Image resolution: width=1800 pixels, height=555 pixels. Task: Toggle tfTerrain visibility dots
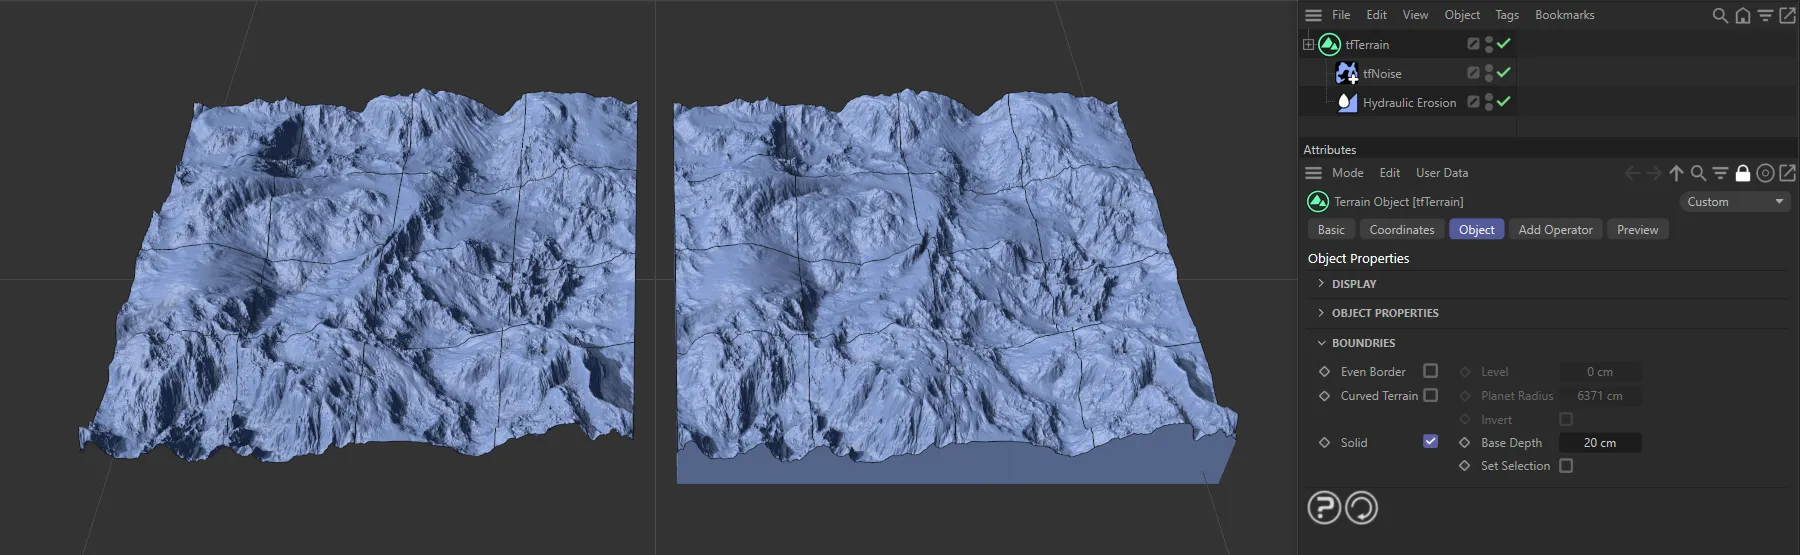point(1489,44)
